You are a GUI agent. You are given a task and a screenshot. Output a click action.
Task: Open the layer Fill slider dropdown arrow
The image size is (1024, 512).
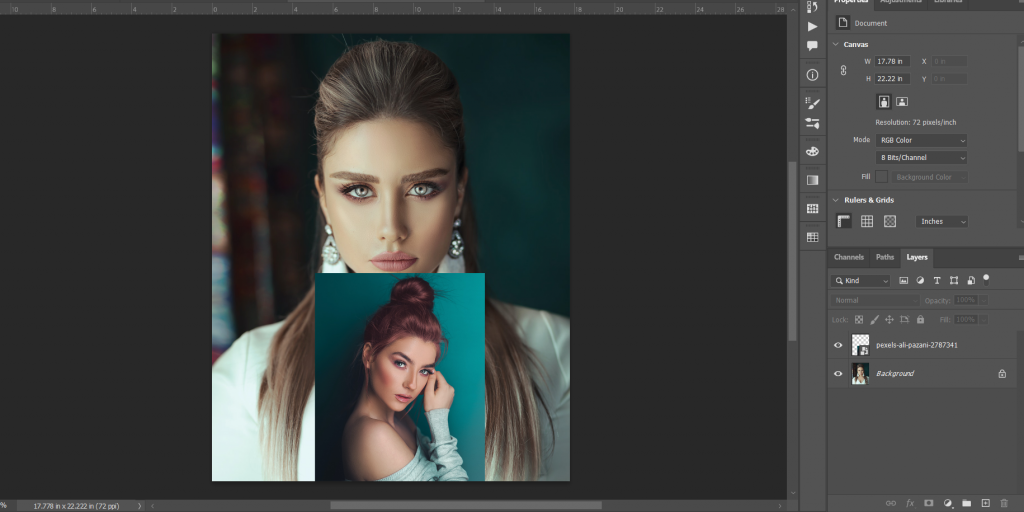(x=984, y=320)
